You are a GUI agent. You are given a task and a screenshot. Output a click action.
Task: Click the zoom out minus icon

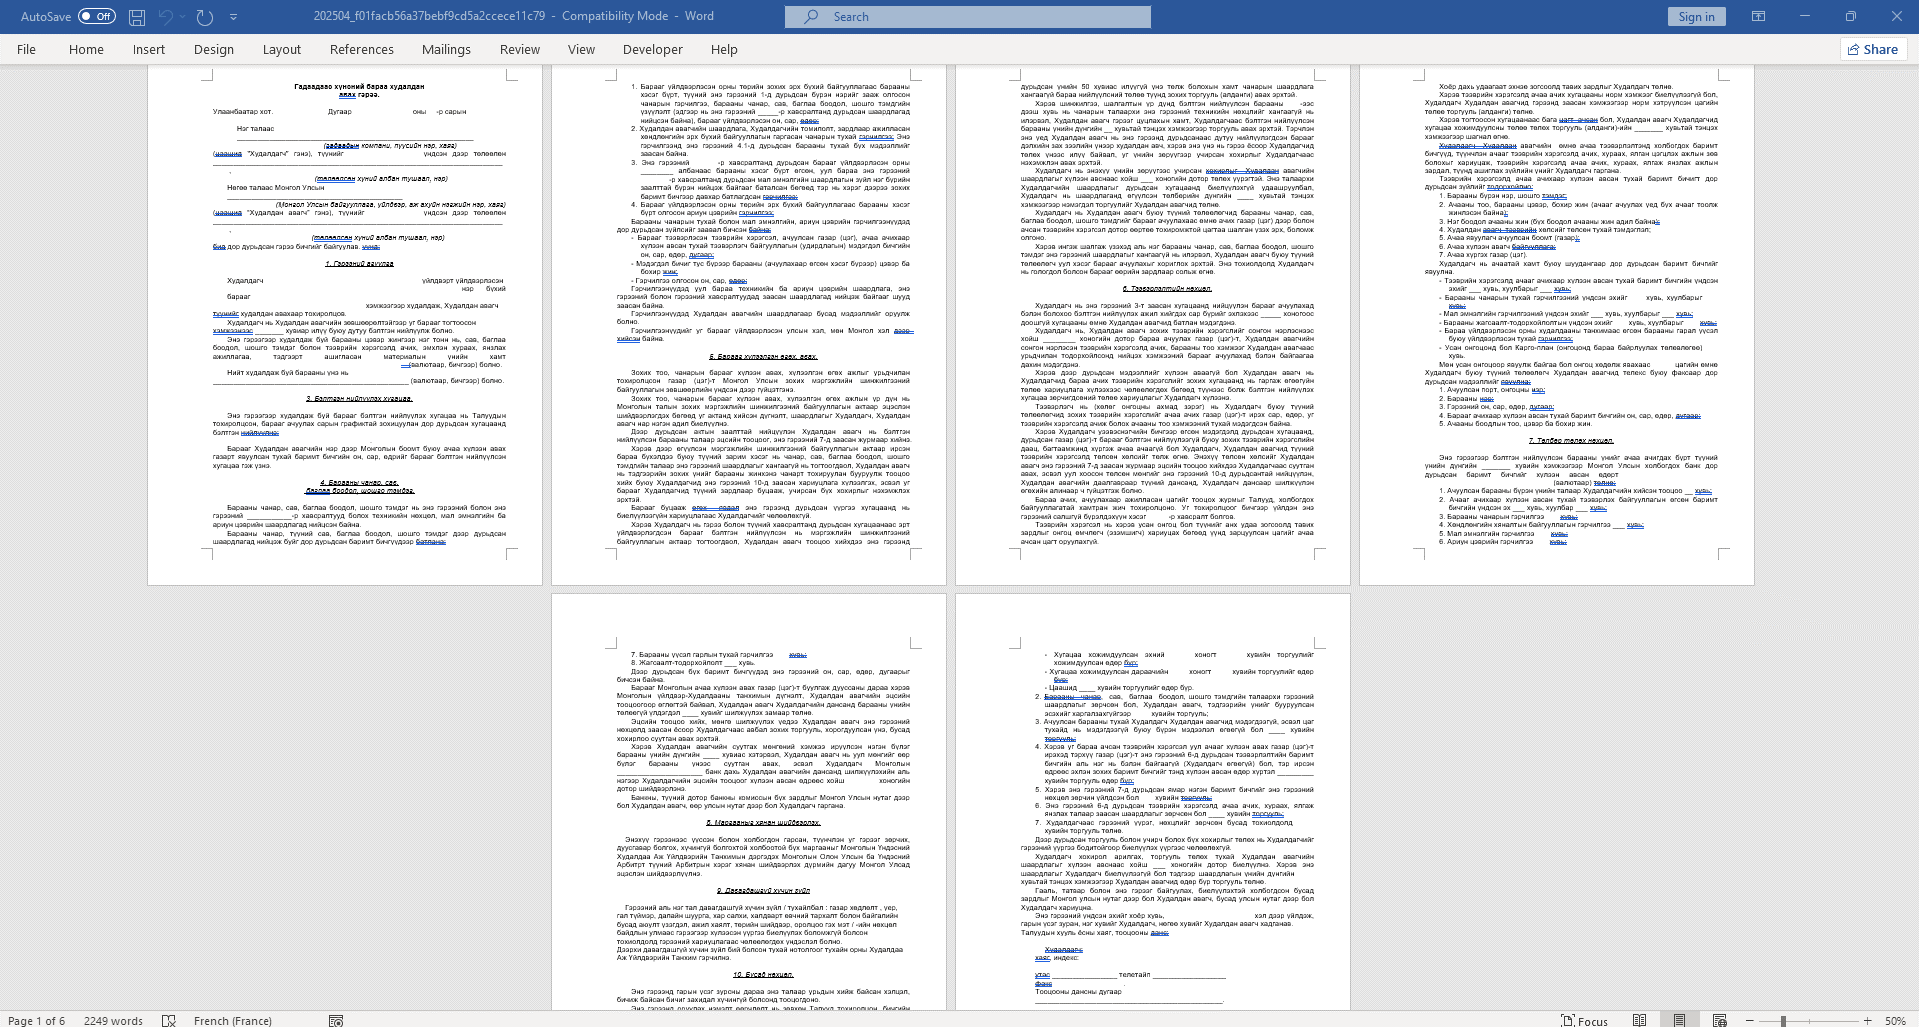click(1749, 1020)
